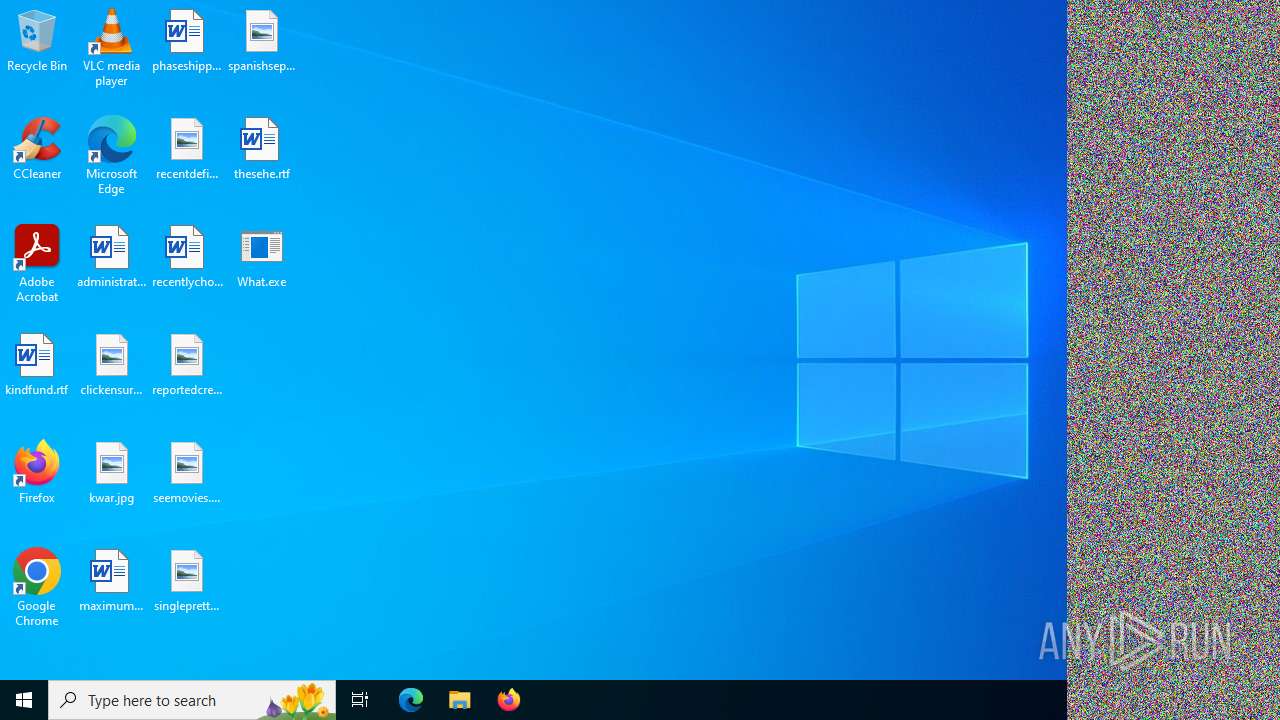This screenshot has width=1280, height=720.
Task: Select the thesehe.rtf document
Action: [261, 149]
